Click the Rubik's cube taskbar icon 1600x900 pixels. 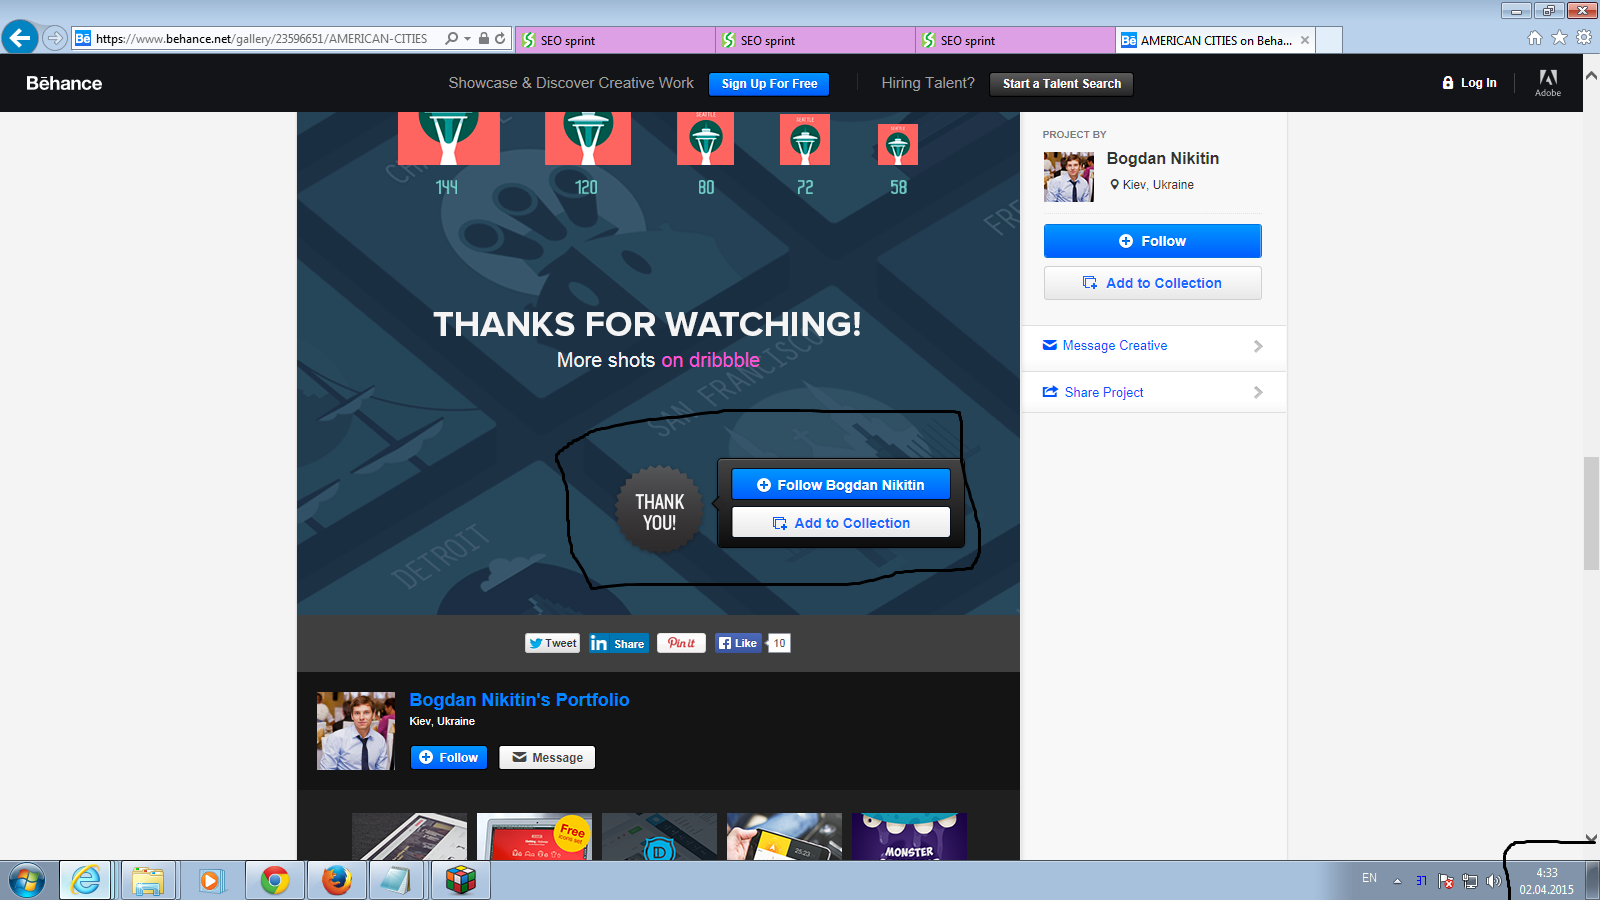460,880
